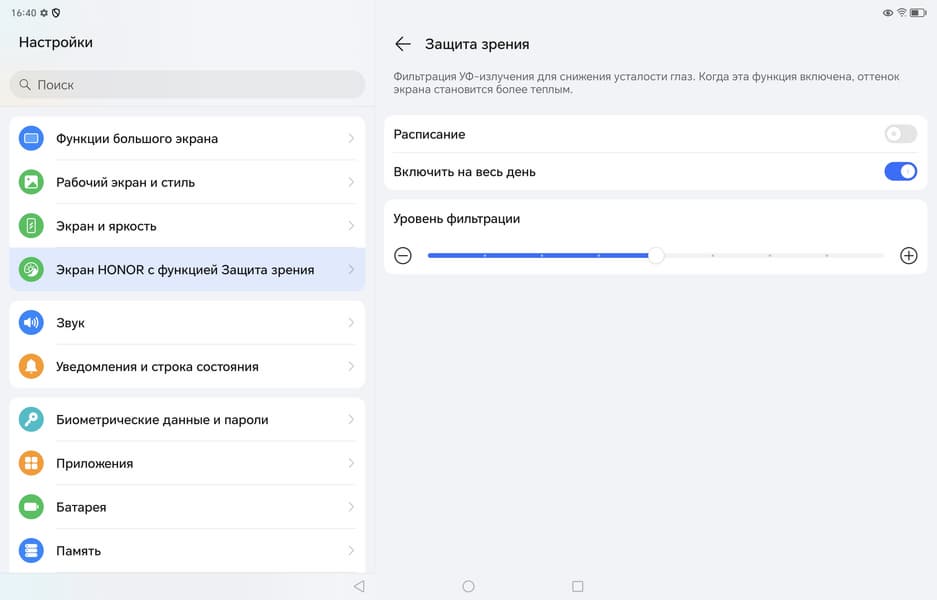
Task: Click the Звук speaker icon
Action: tap(31, 323)
